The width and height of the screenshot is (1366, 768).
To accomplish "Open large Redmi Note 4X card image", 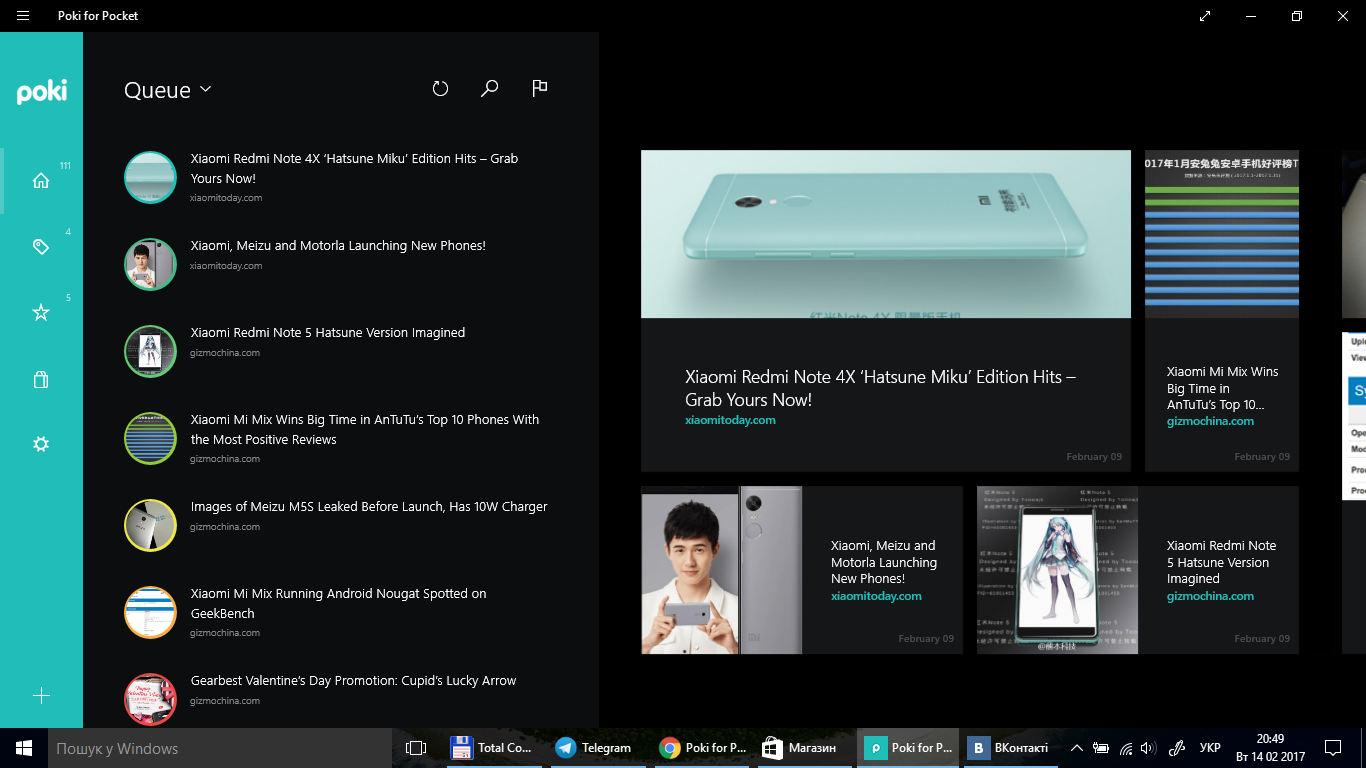I will point(886,234).
